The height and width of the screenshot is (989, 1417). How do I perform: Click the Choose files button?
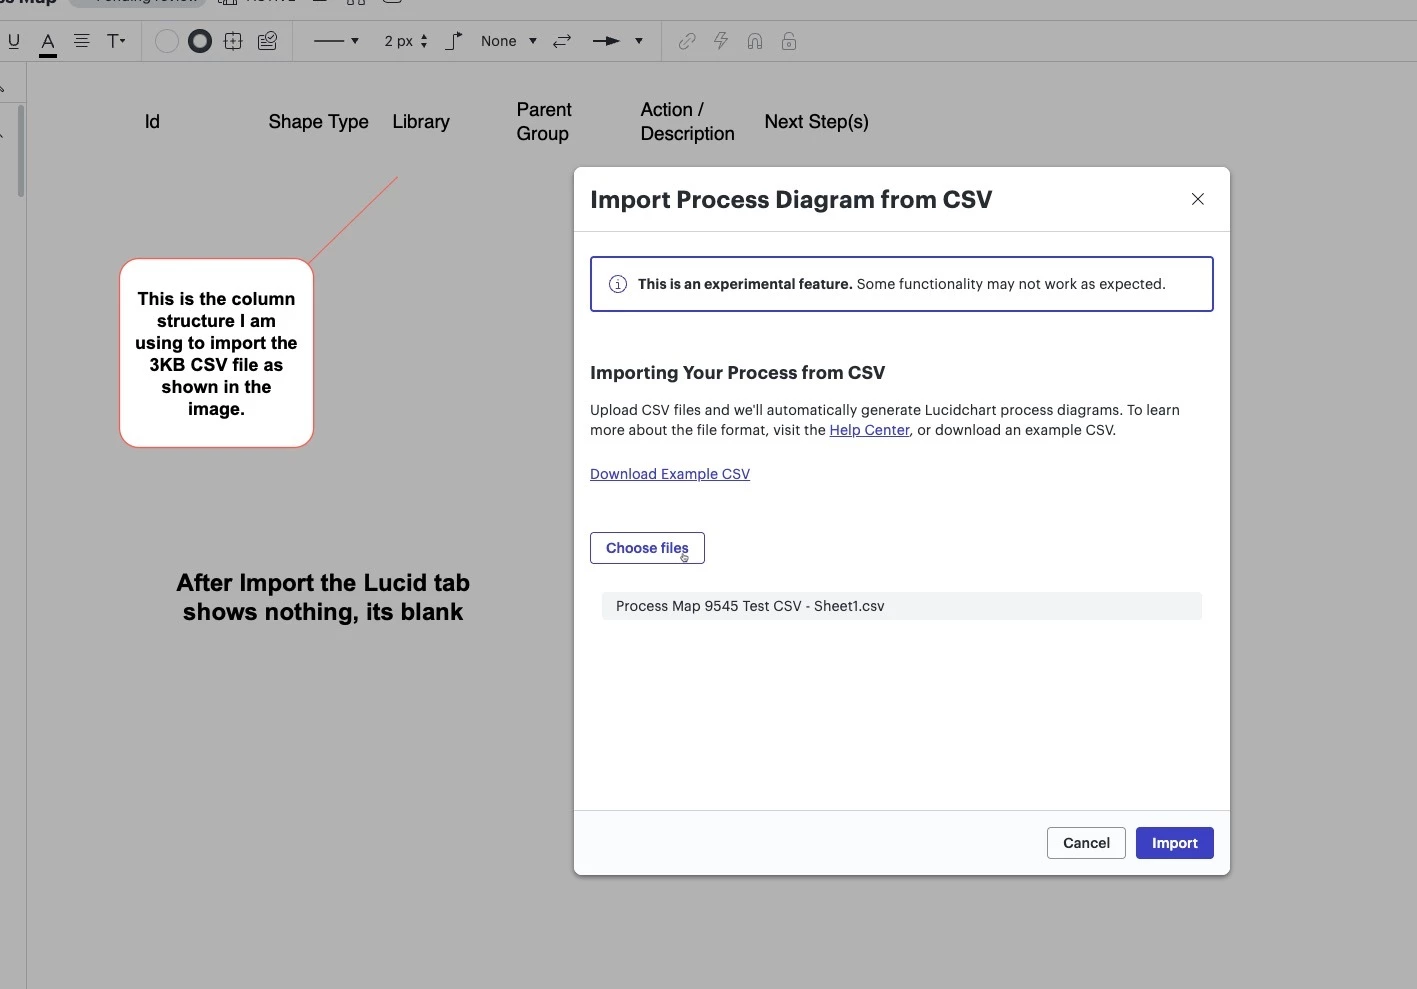coord(647,548)
